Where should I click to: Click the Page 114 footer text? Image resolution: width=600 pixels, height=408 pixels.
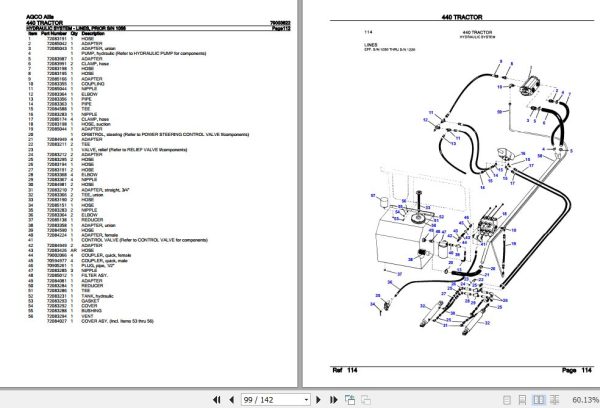577,370
